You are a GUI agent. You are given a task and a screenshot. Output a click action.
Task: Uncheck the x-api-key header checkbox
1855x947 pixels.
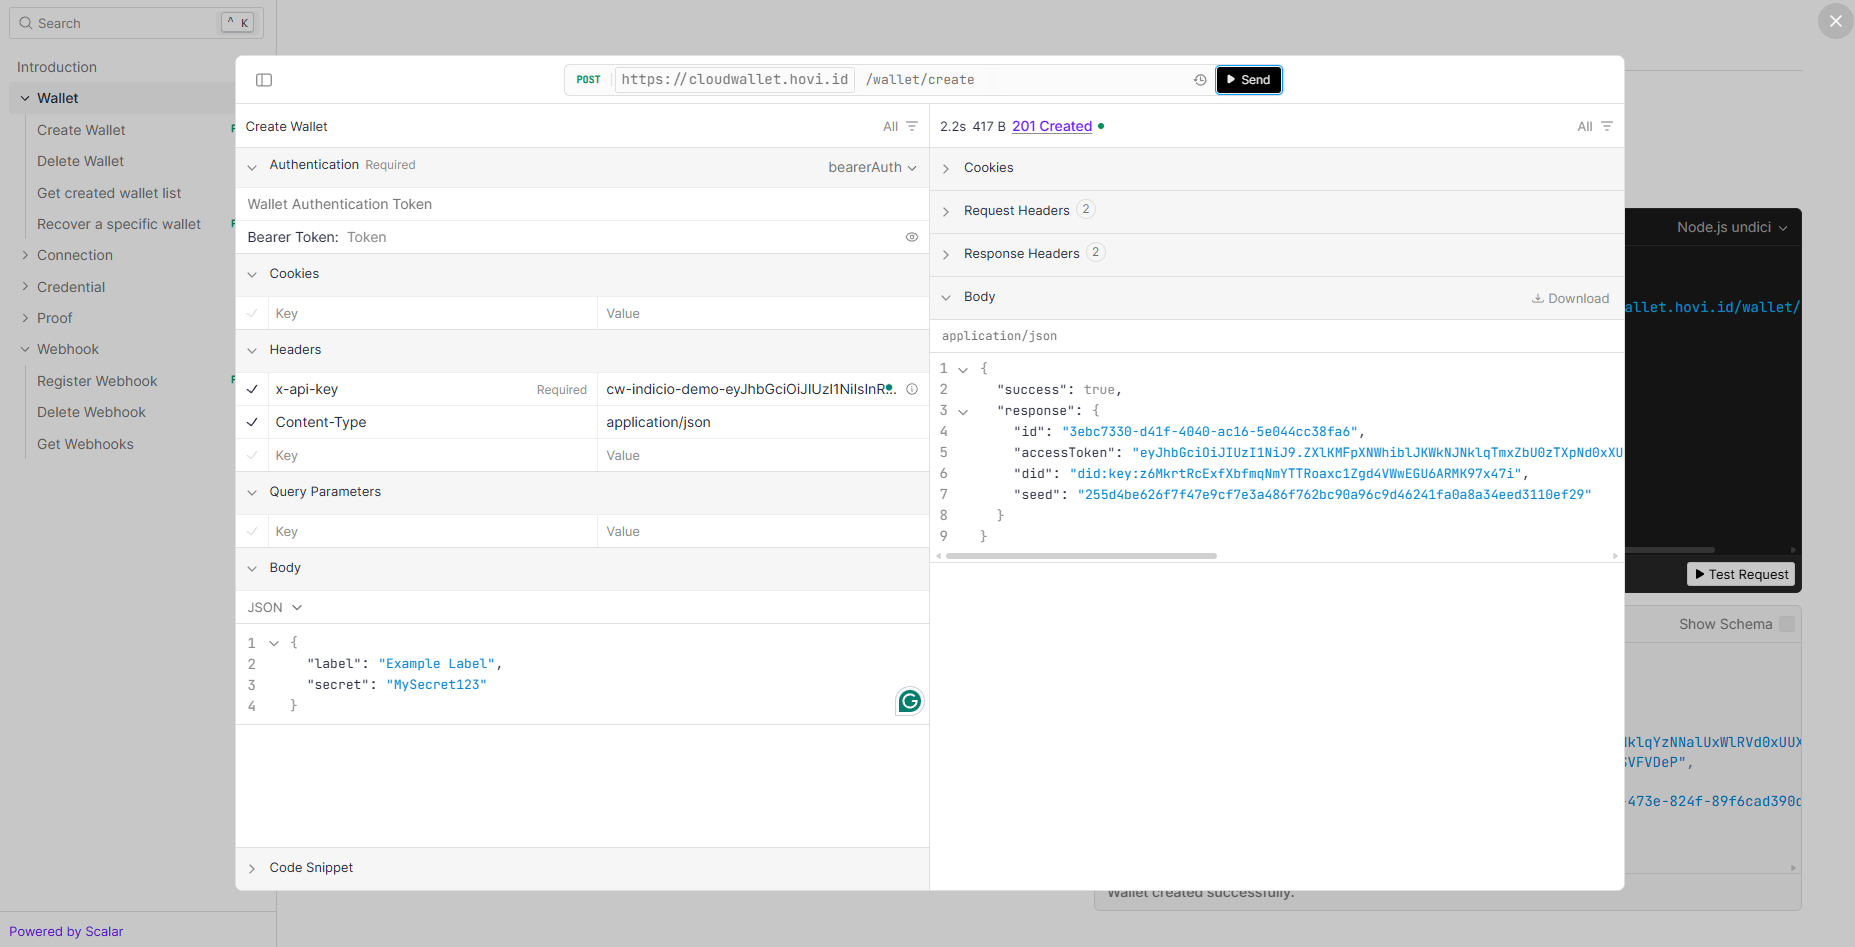pos(252,390)
